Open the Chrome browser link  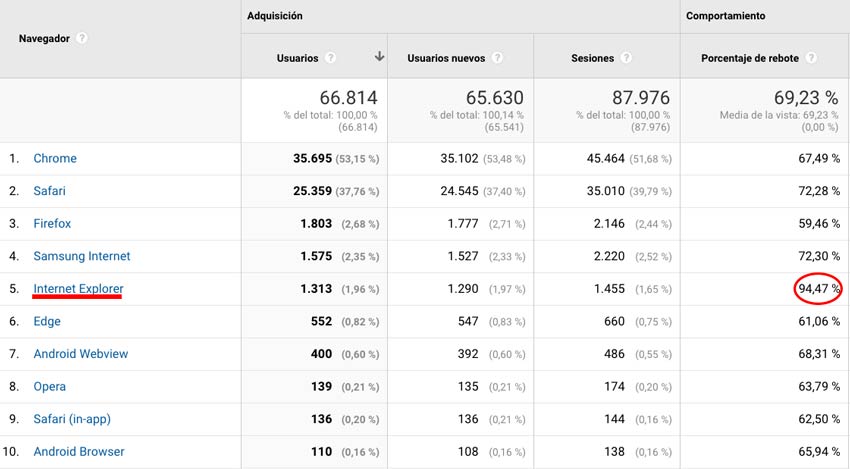pos(55,158)
